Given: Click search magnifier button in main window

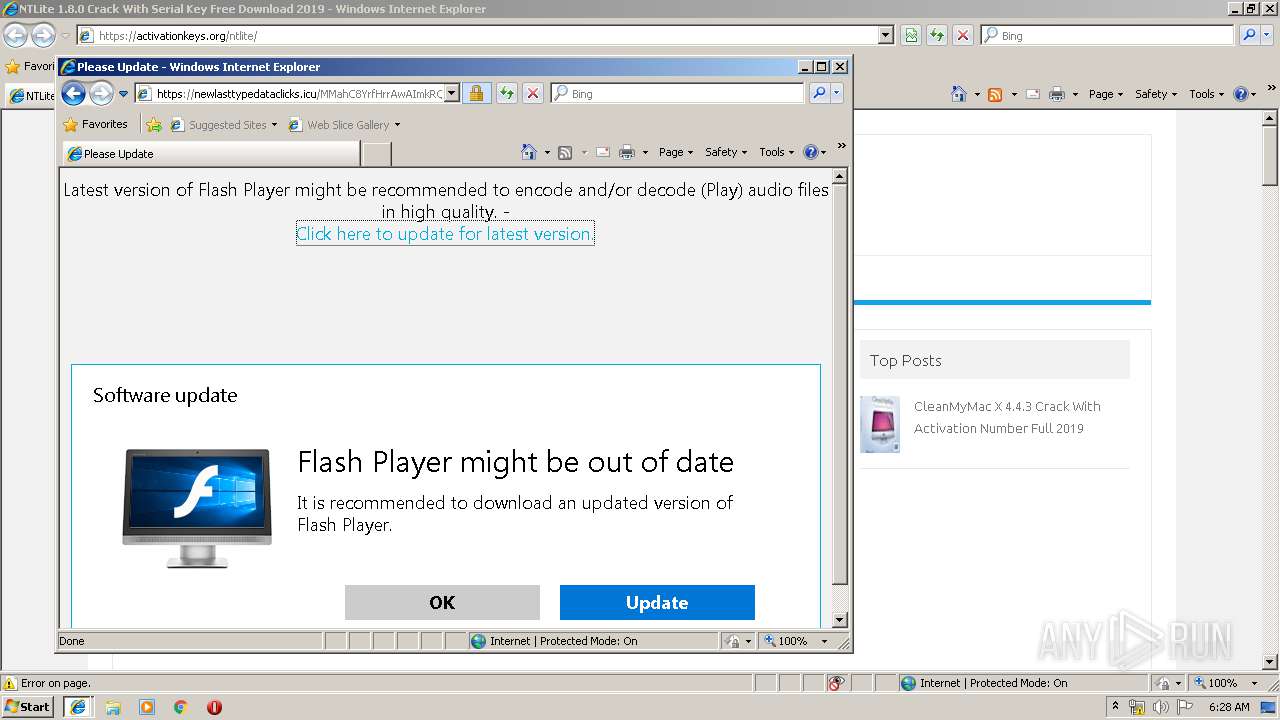Looking at the screenshot, I should click(1249, 35).
